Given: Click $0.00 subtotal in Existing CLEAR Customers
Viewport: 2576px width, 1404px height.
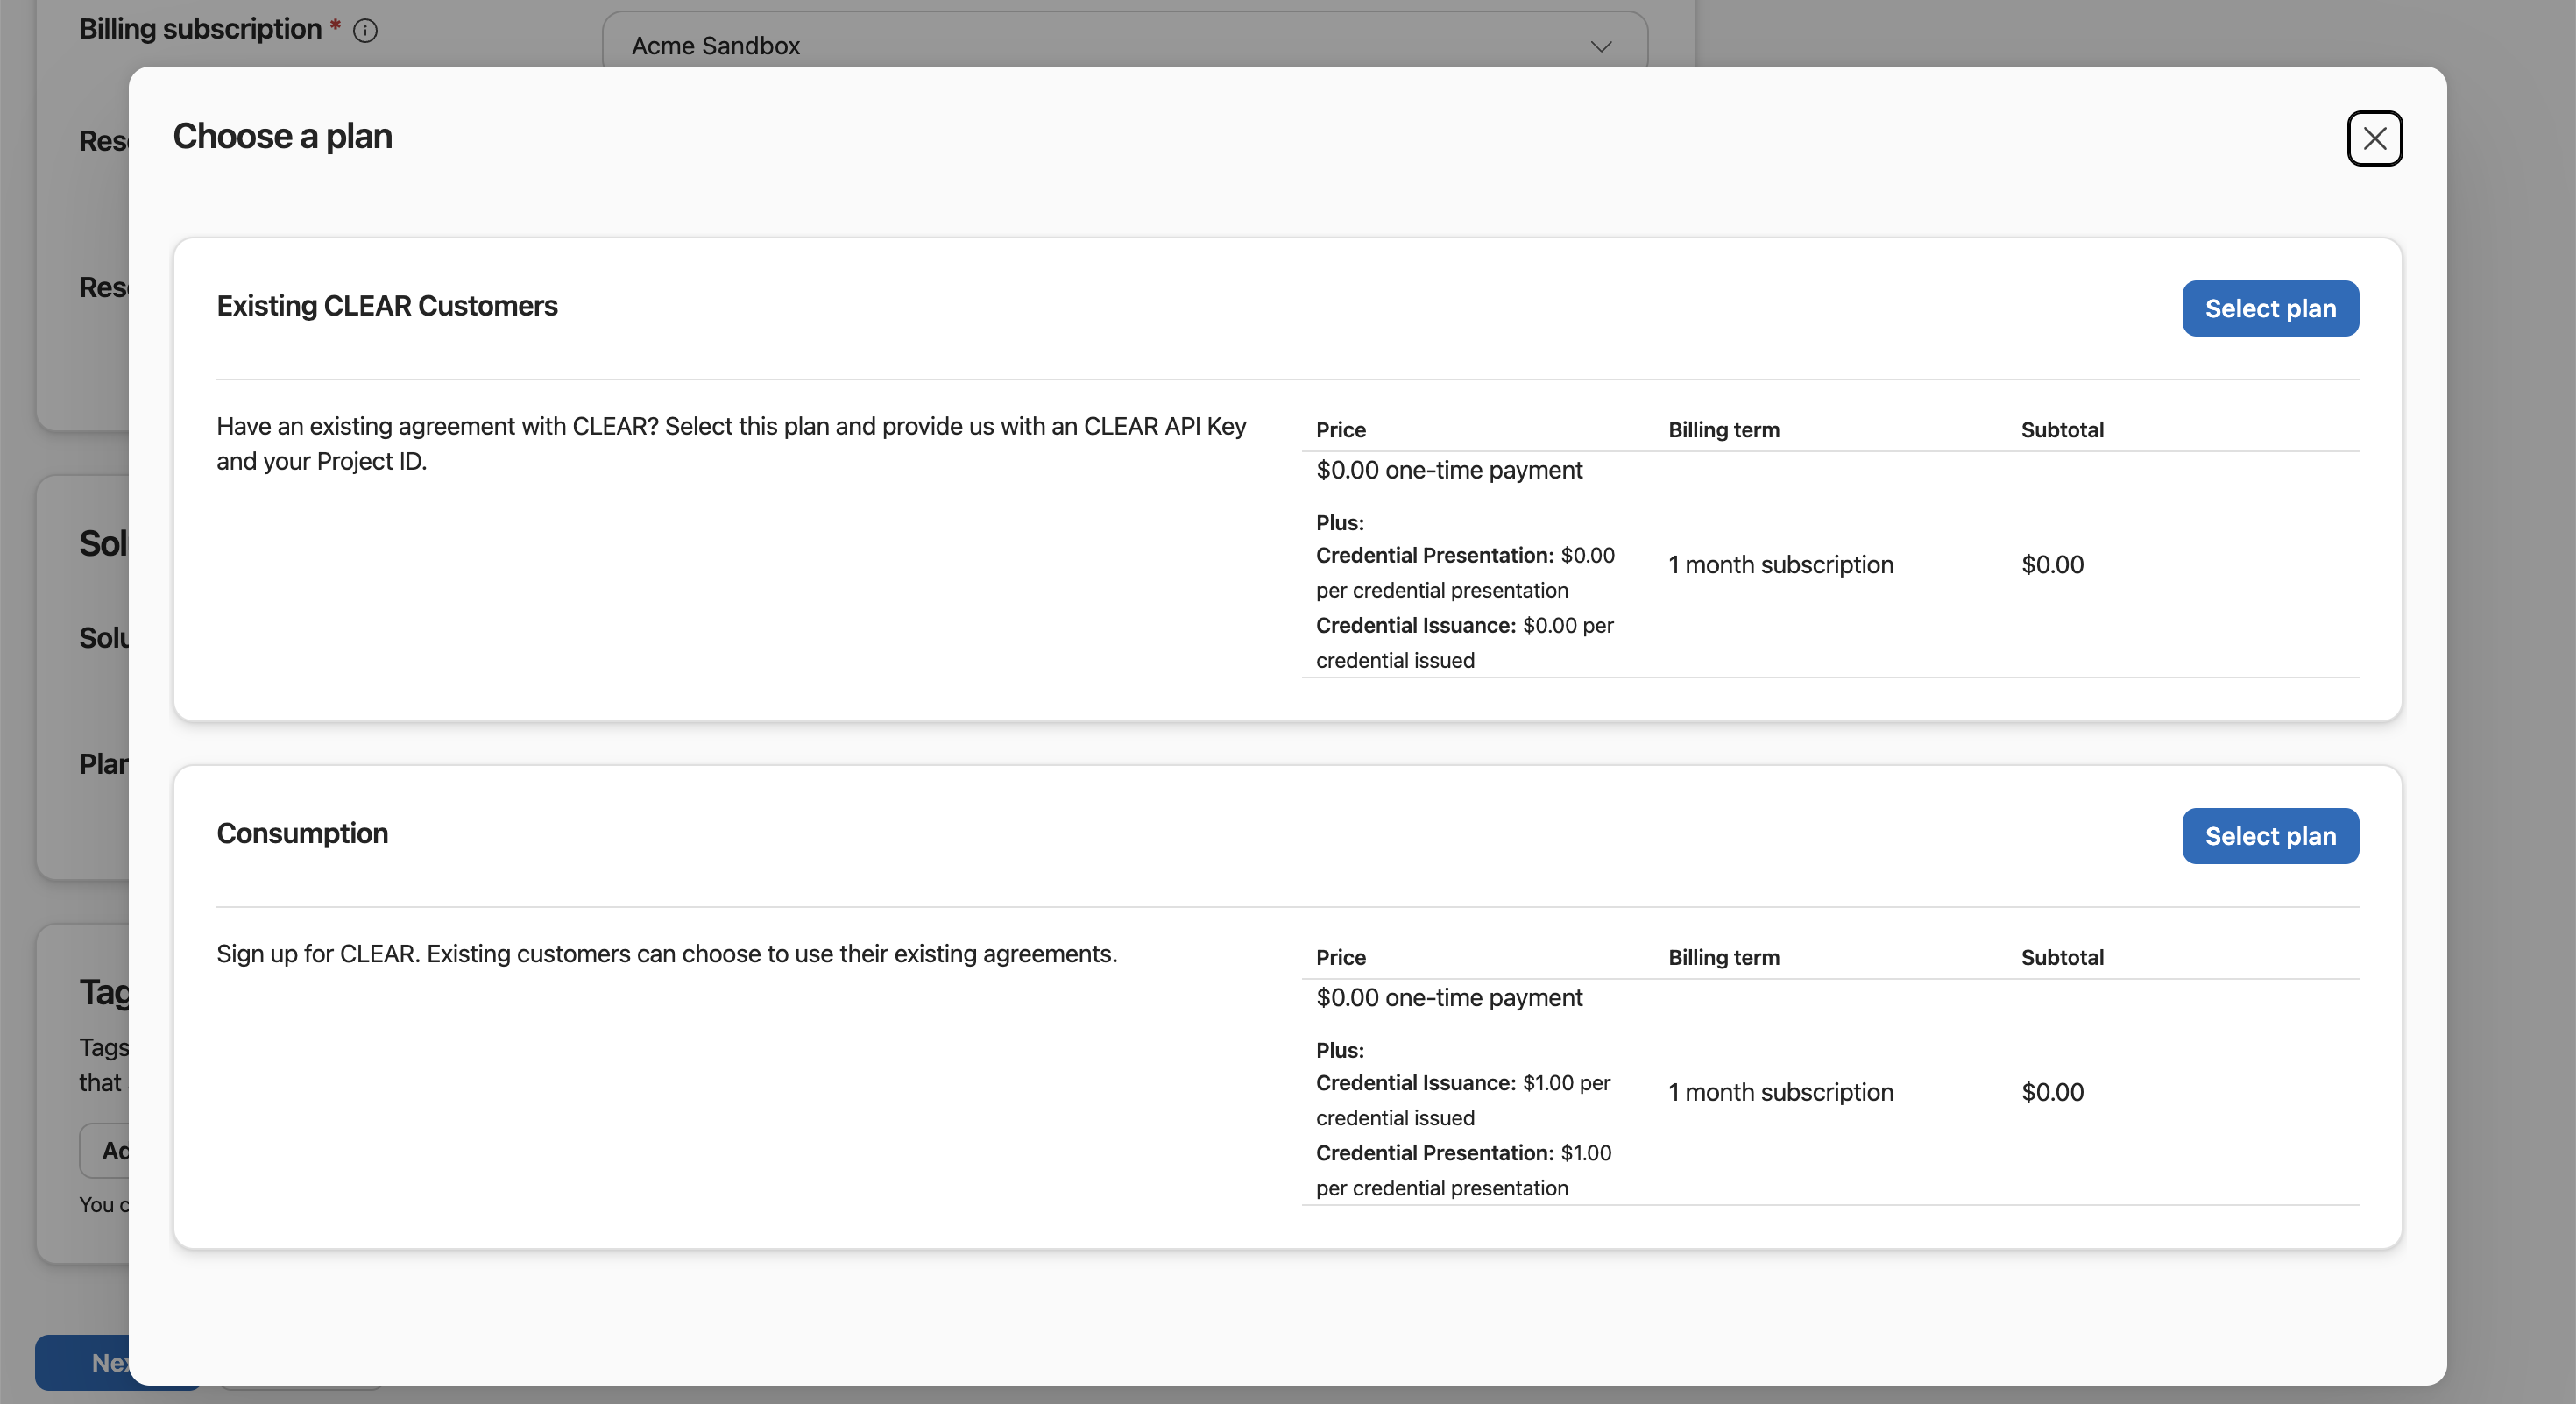Looking at the screenshot, I should click(2052, 565).
